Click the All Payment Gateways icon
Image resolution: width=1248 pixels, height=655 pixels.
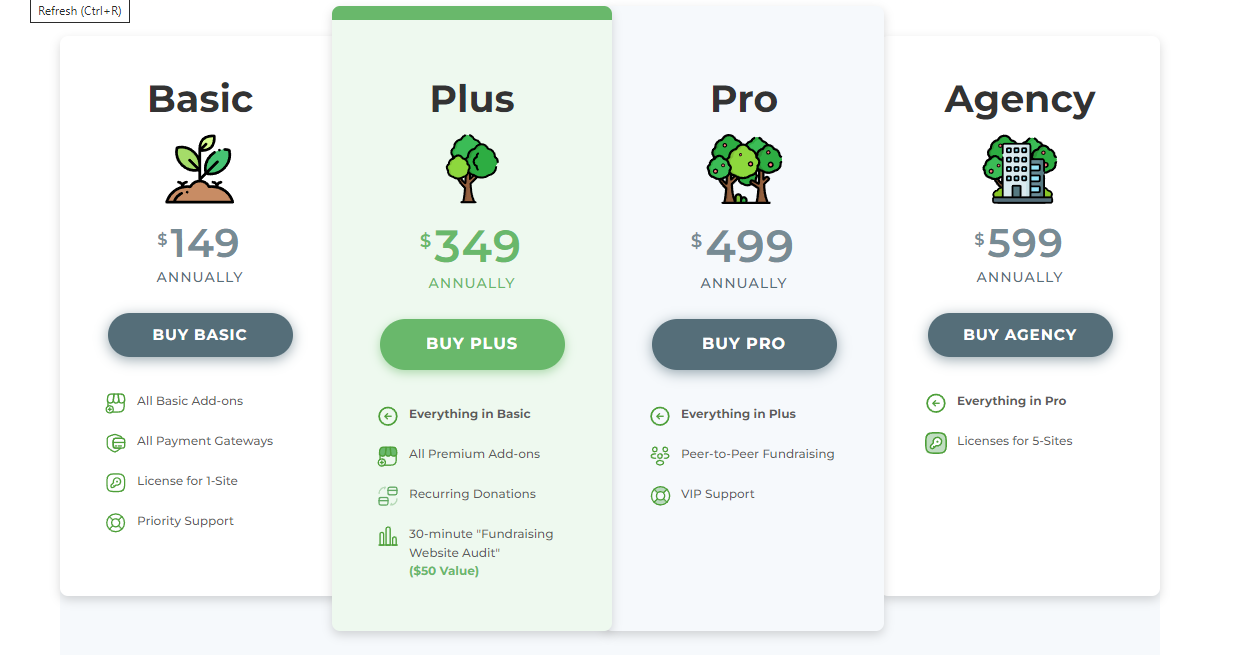pos(116,442)
